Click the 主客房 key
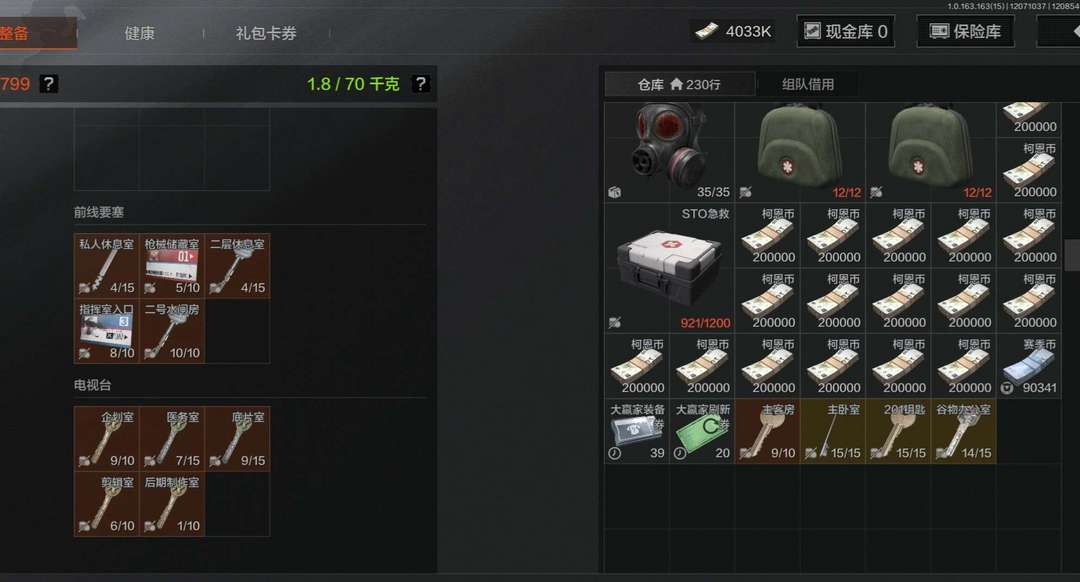Viewport: 1080px width, 582px height. pyautogui.click(x=767, y=431)
